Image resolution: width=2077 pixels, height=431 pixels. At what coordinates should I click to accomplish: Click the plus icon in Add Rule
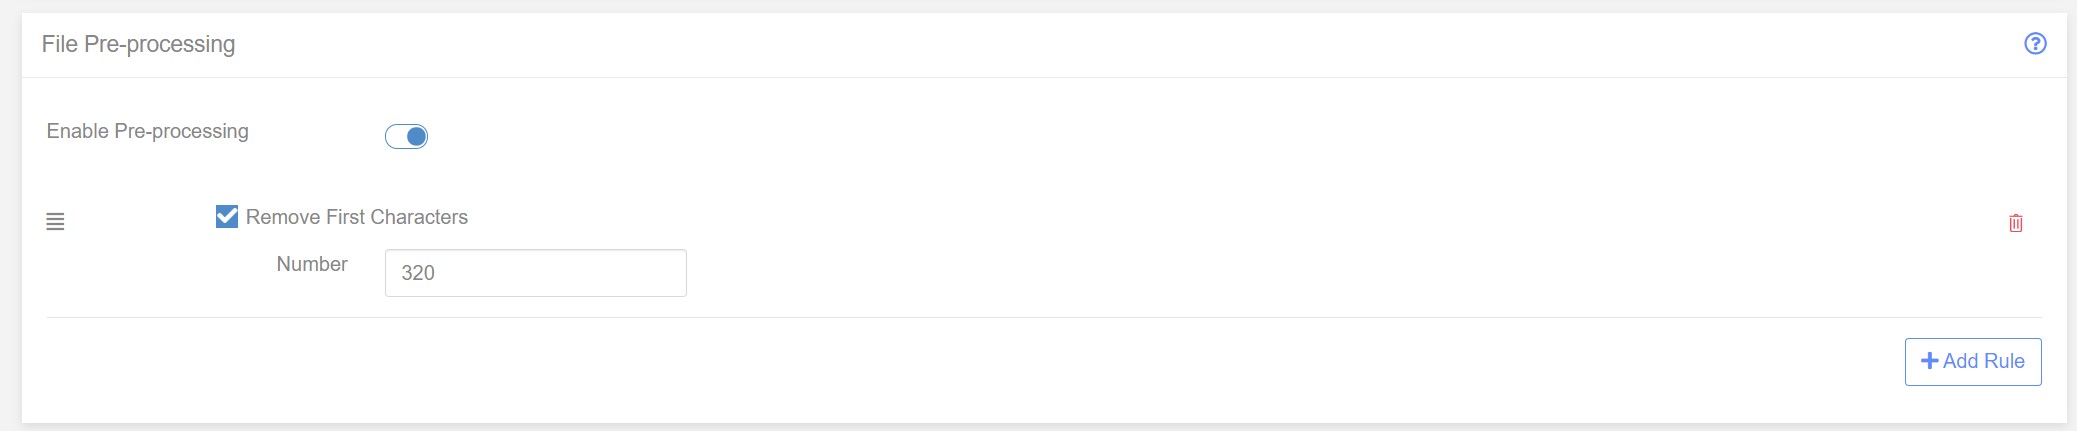[x=1930, y=361]
